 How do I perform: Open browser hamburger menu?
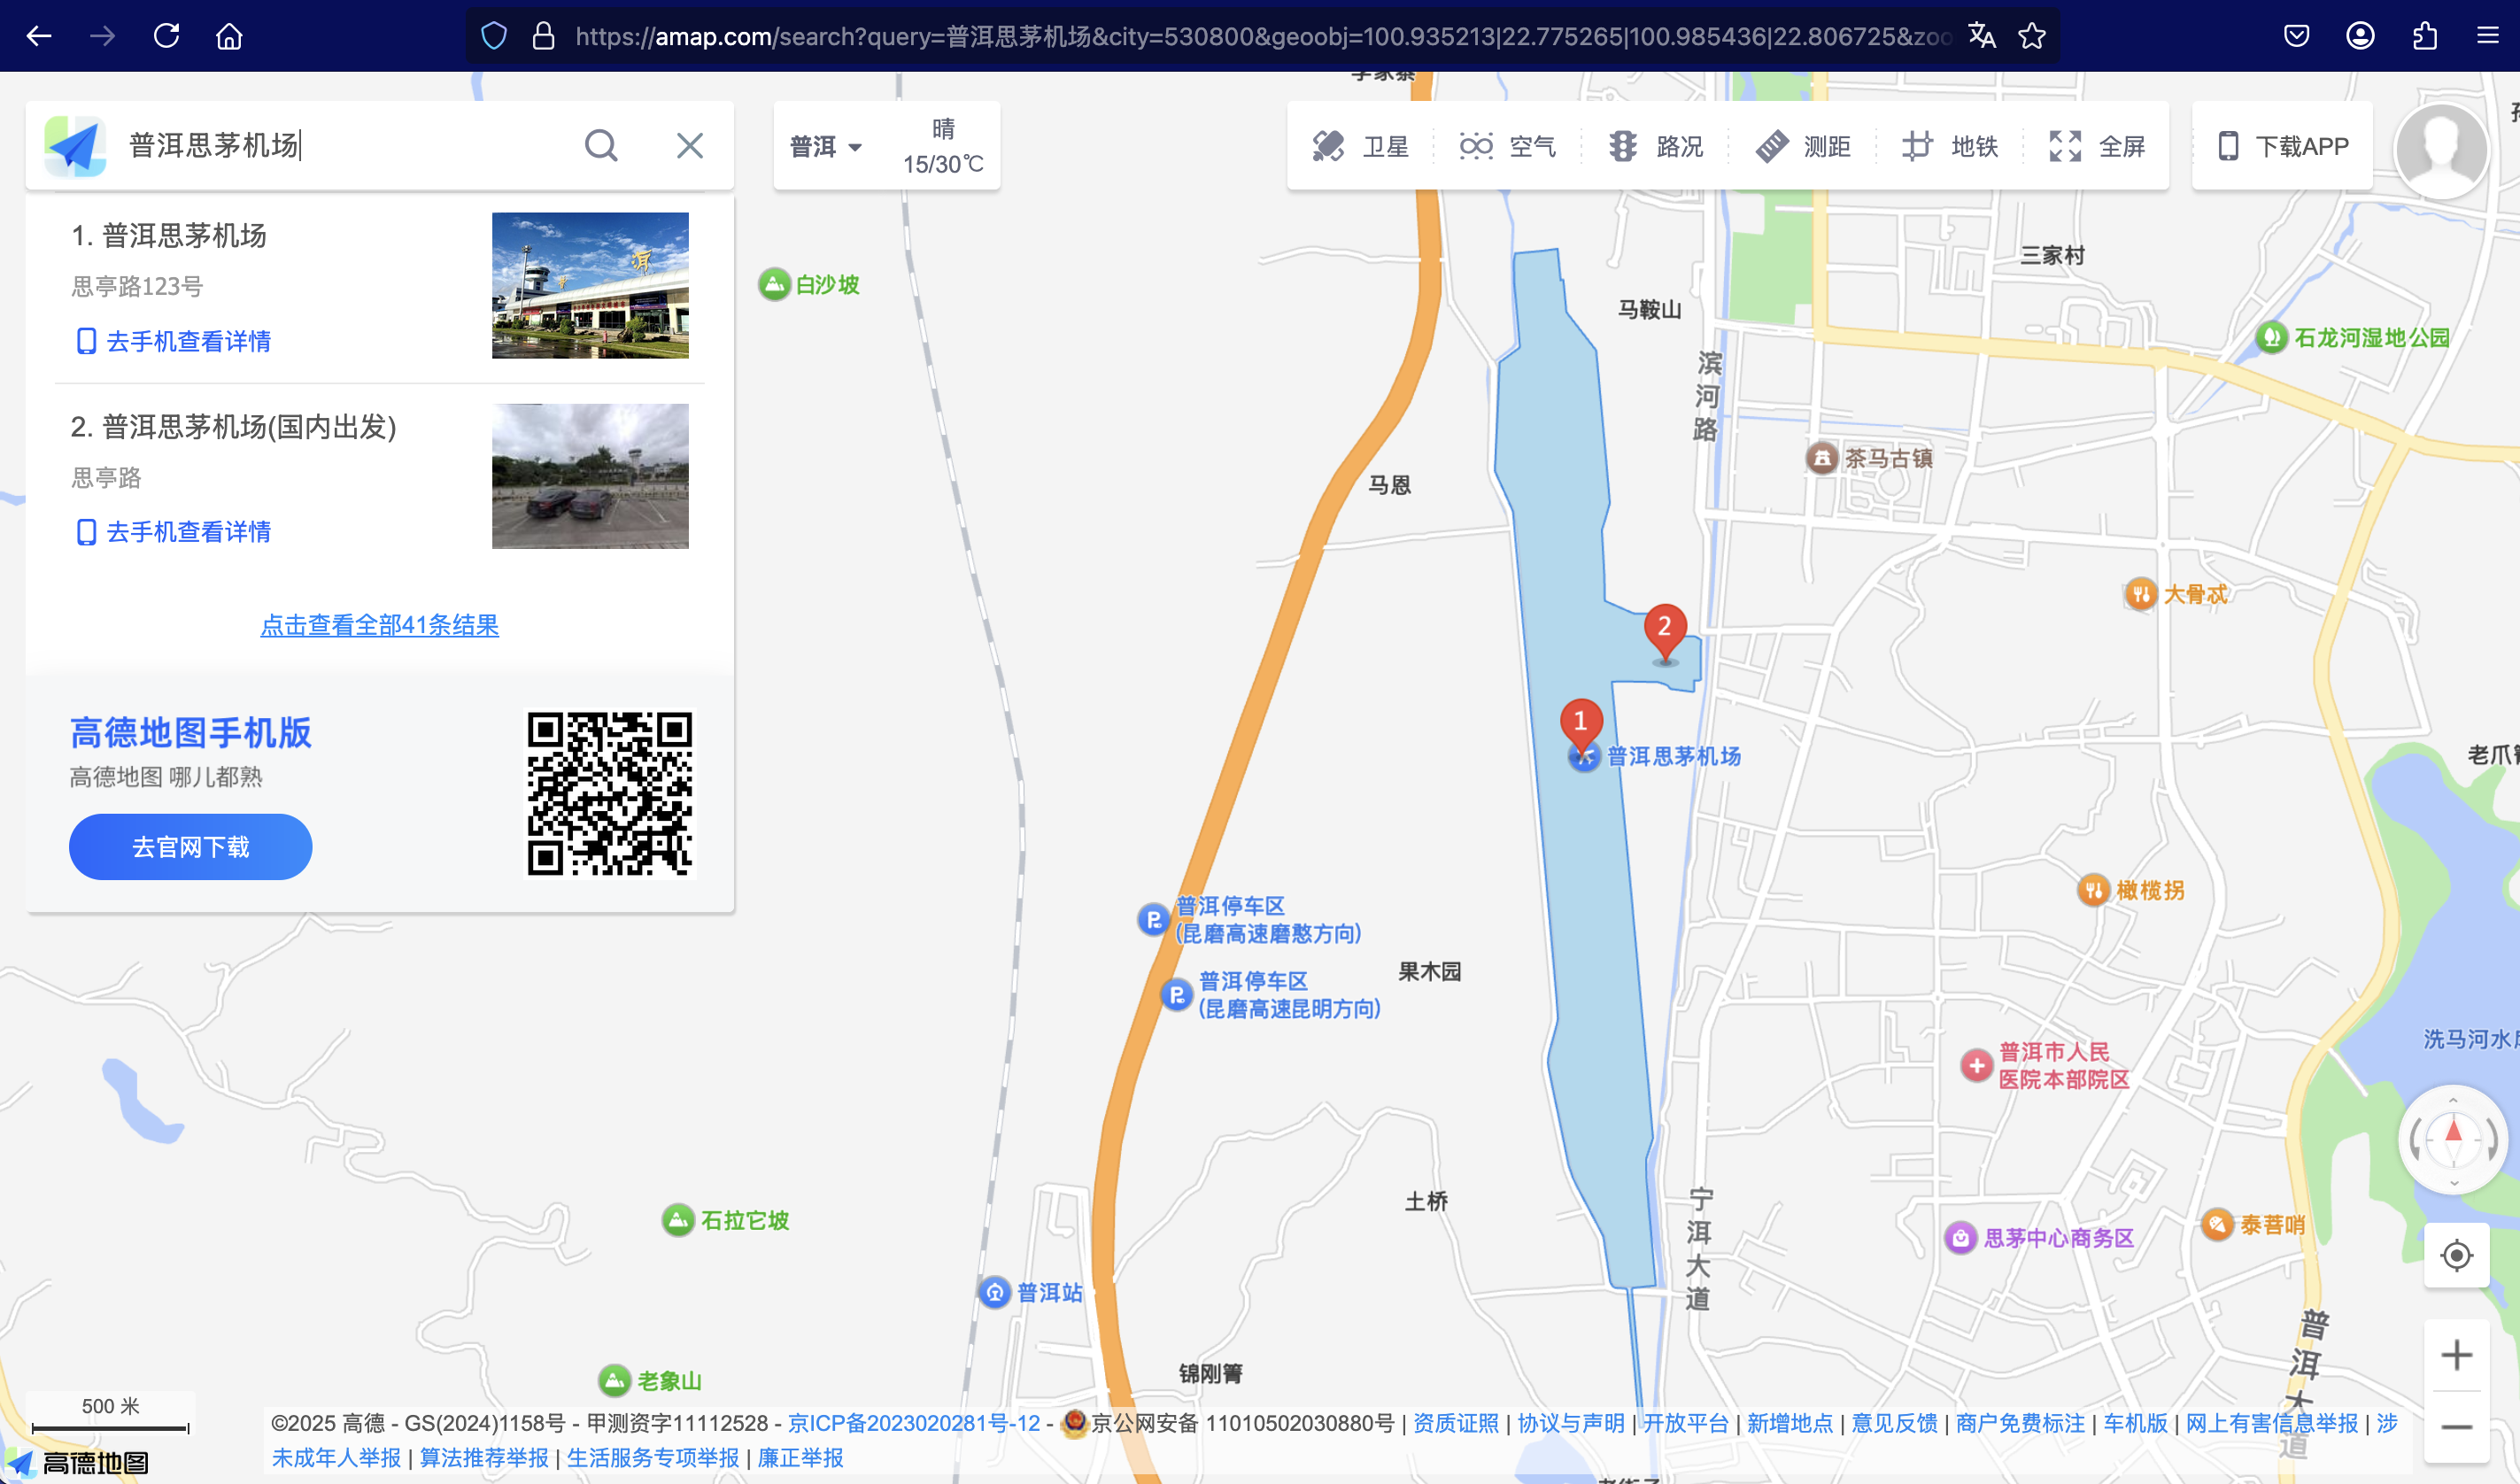click(x=2488, y=36)
